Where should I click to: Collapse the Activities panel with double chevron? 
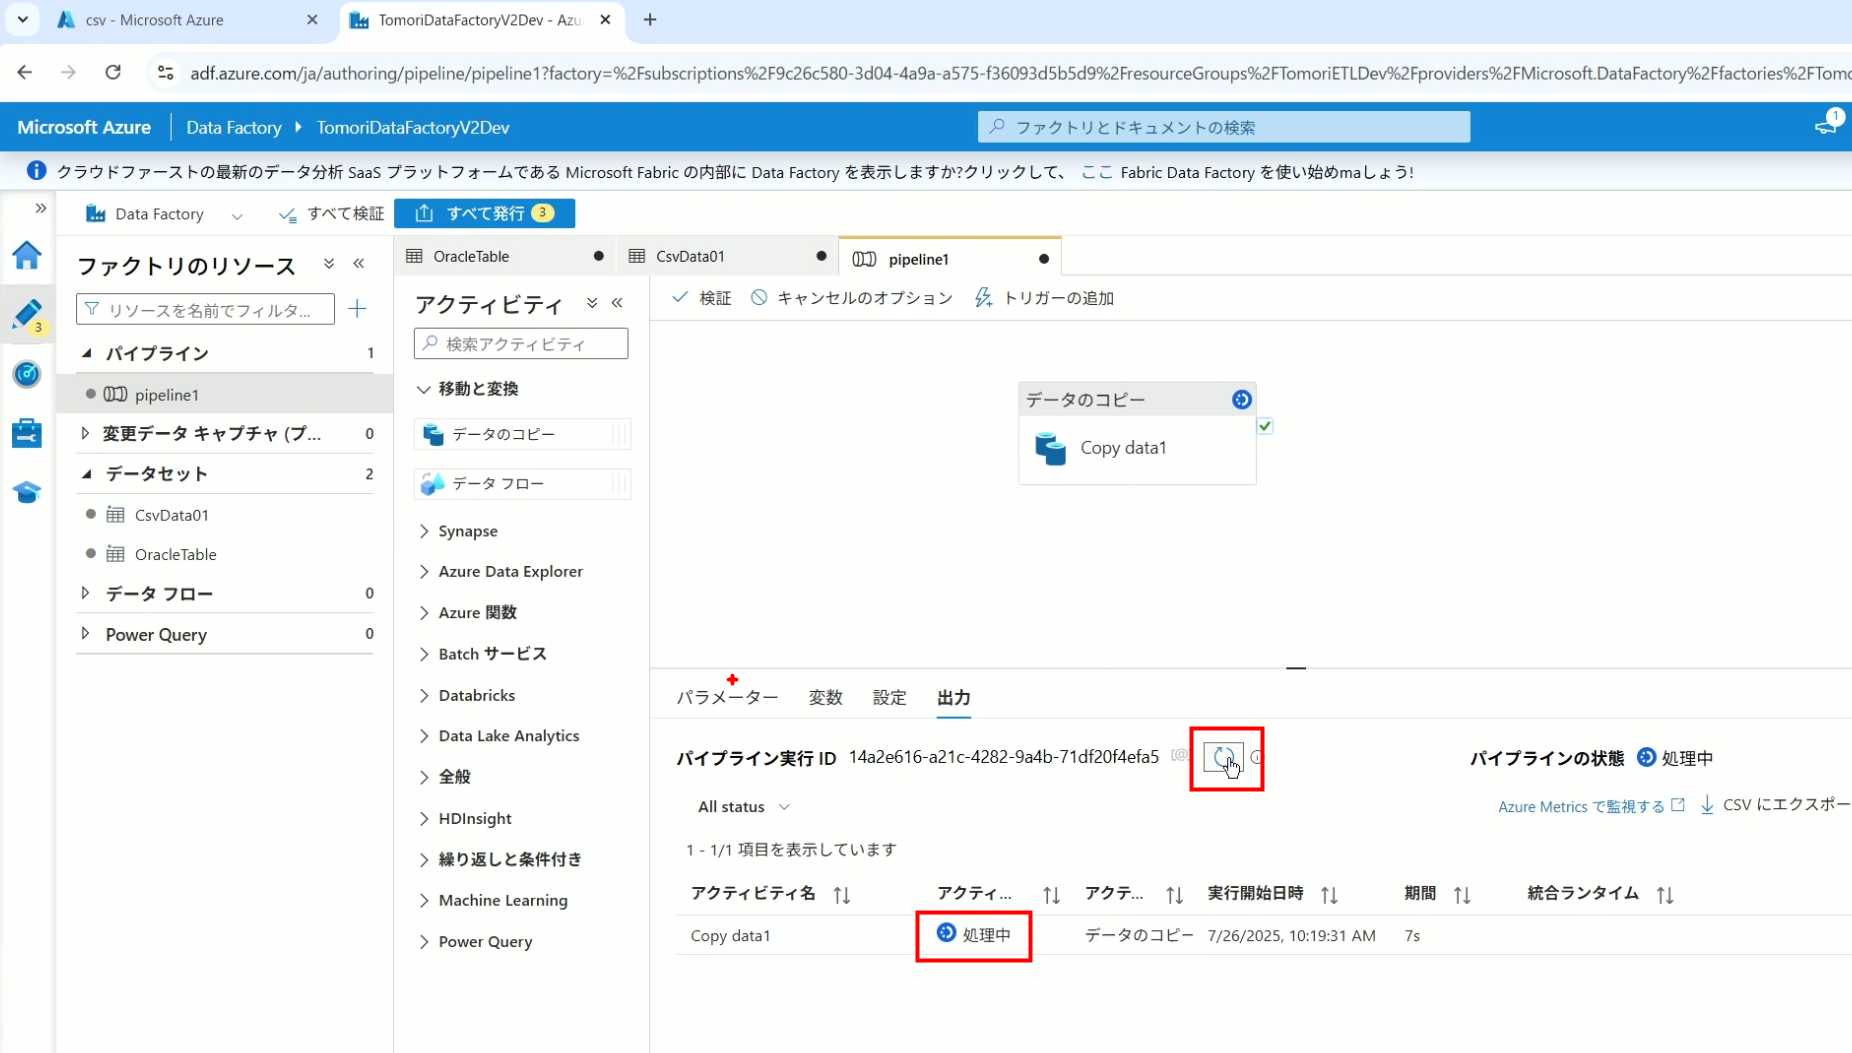pos(617,303)
